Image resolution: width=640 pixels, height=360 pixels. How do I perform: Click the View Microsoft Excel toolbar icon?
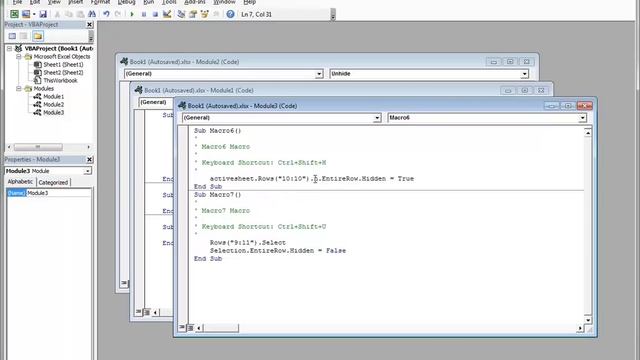[14, 14]
